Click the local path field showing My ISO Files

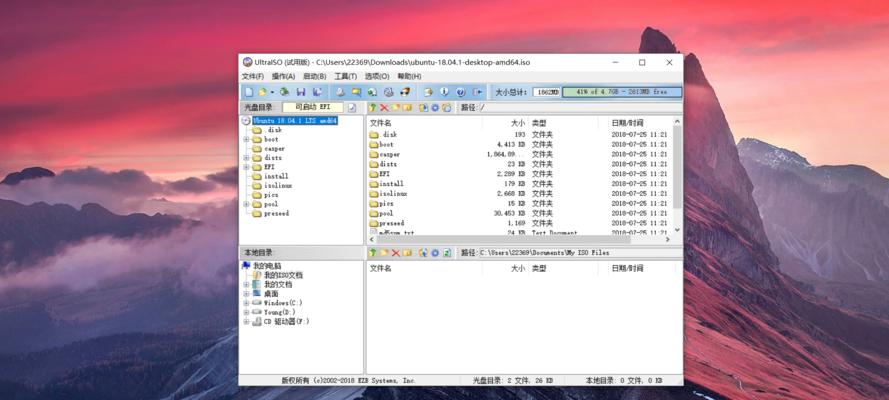[580, 253]
